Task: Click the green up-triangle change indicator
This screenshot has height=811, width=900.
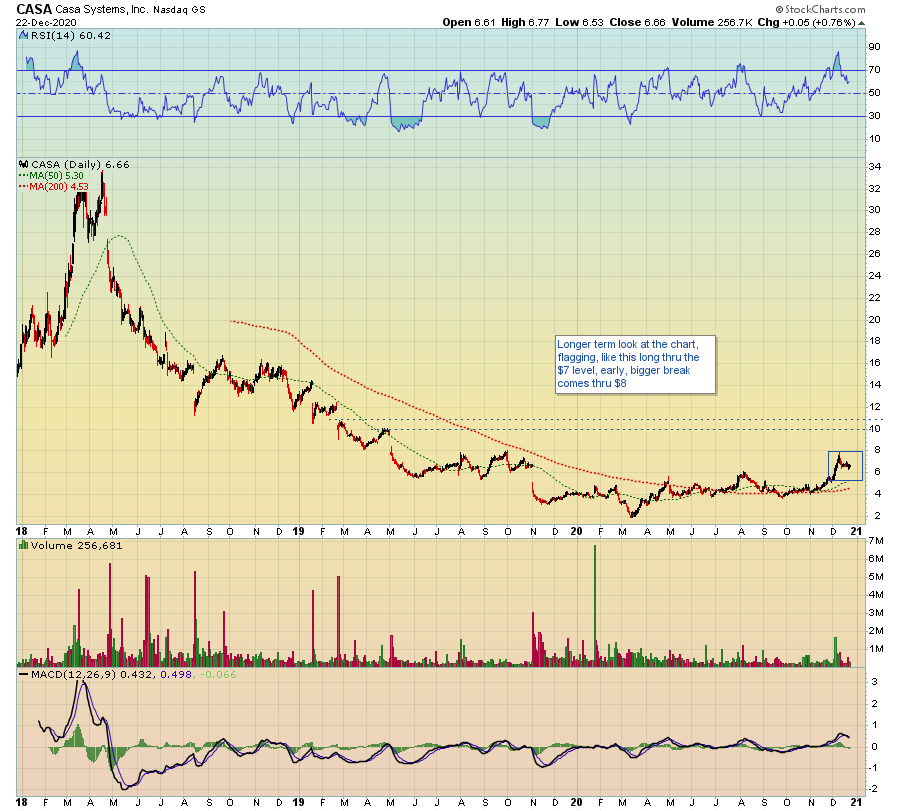Action: pyautogui.click(x=862, y=24)
